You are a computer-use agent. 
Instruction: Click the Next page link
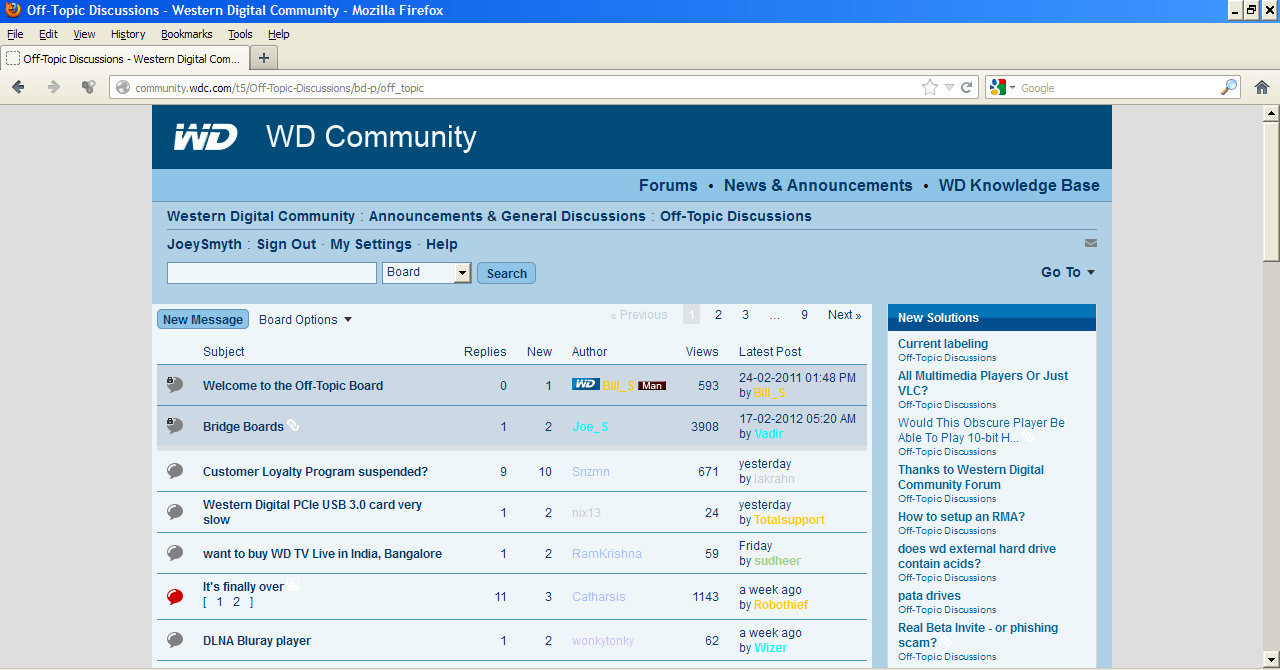tap(844, 315)
